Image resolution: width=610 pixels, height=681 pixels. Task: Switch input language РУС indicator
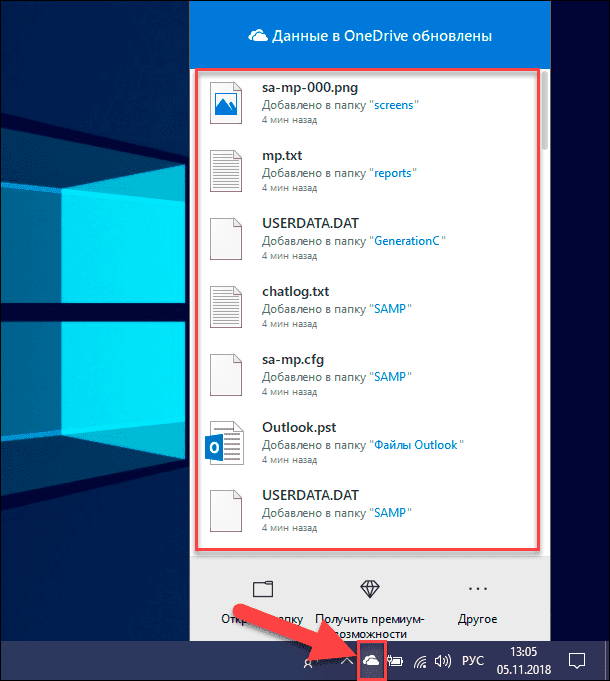(x=473, y=661)
